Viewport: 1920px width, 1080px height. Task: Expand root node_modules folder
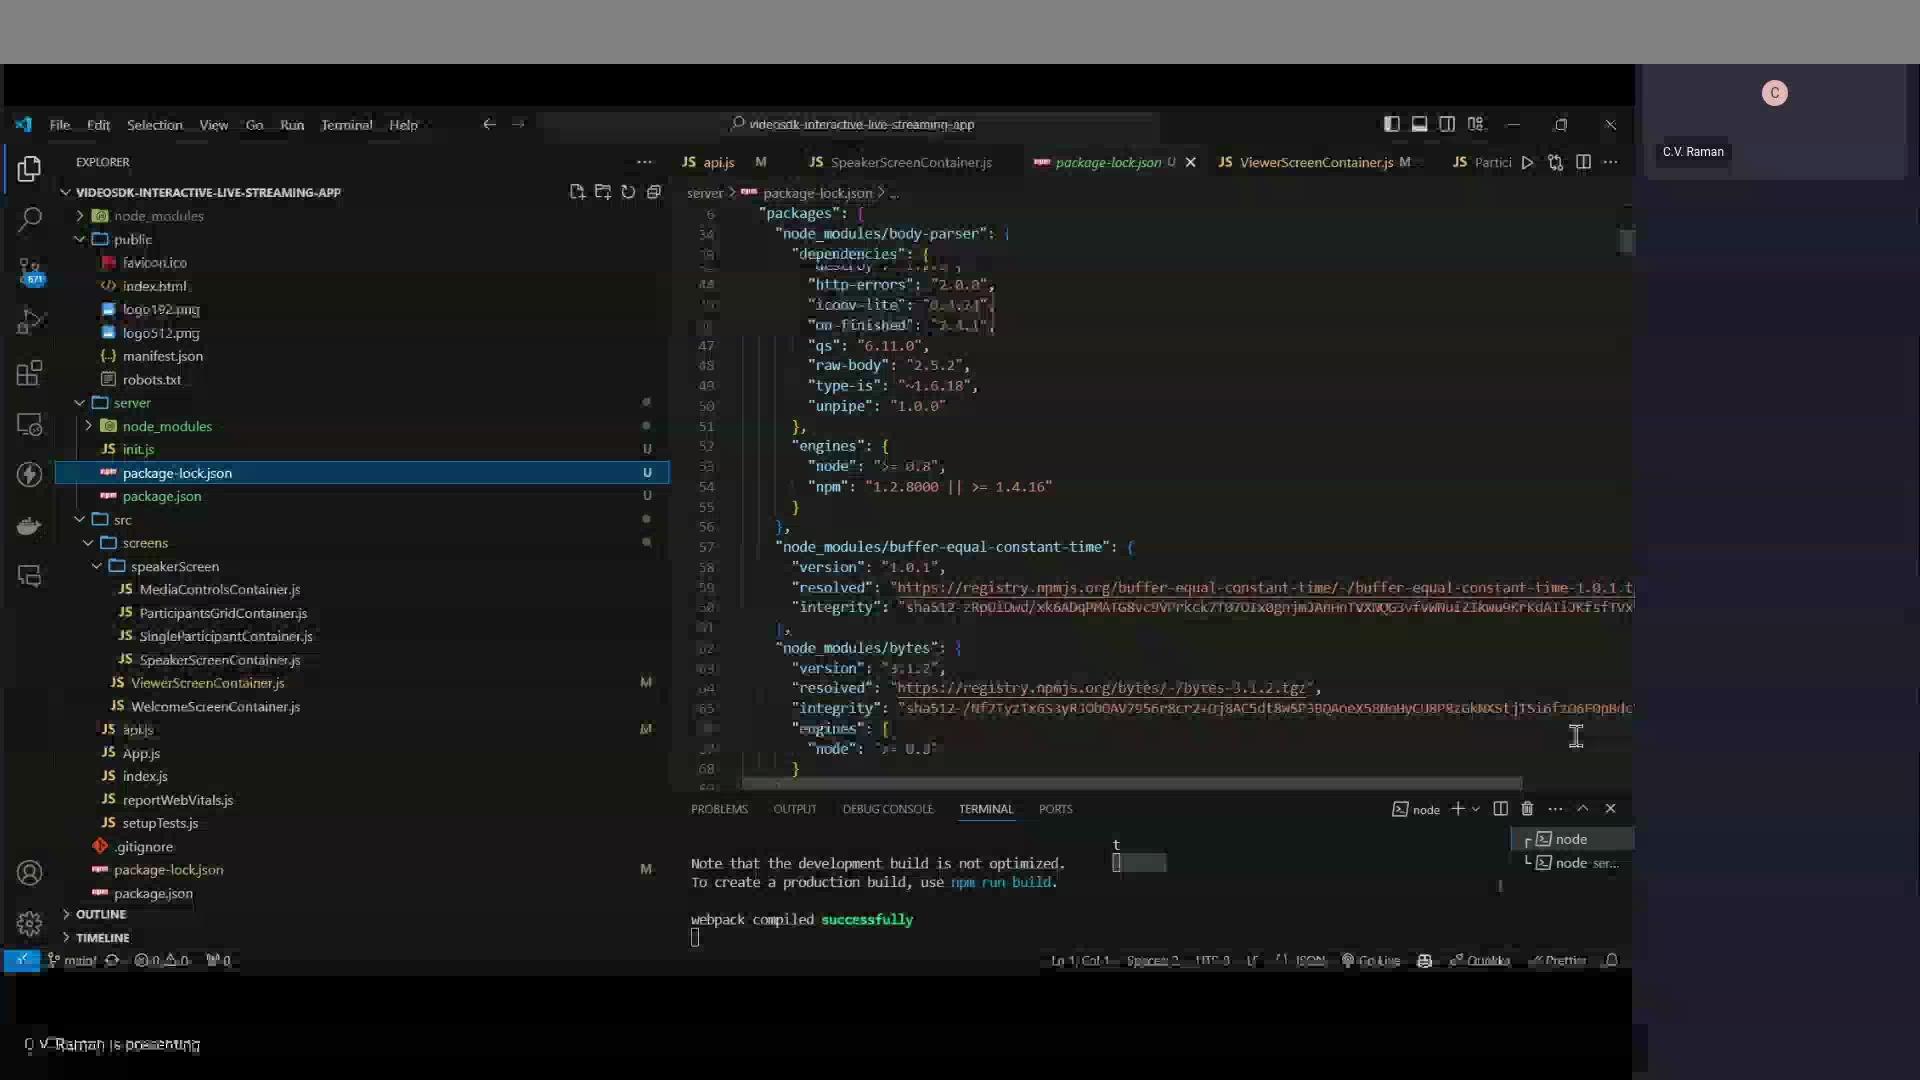80,216
